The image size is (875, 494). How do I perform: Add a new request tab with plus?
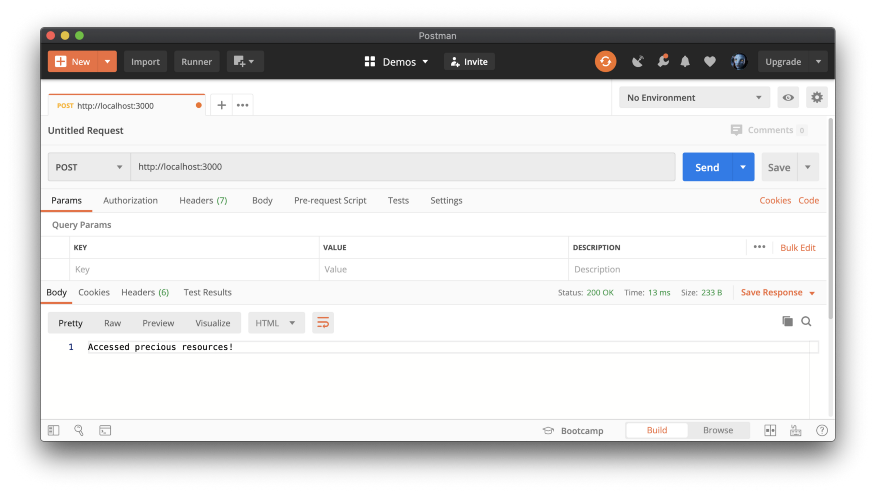click(x=222, y=105)
